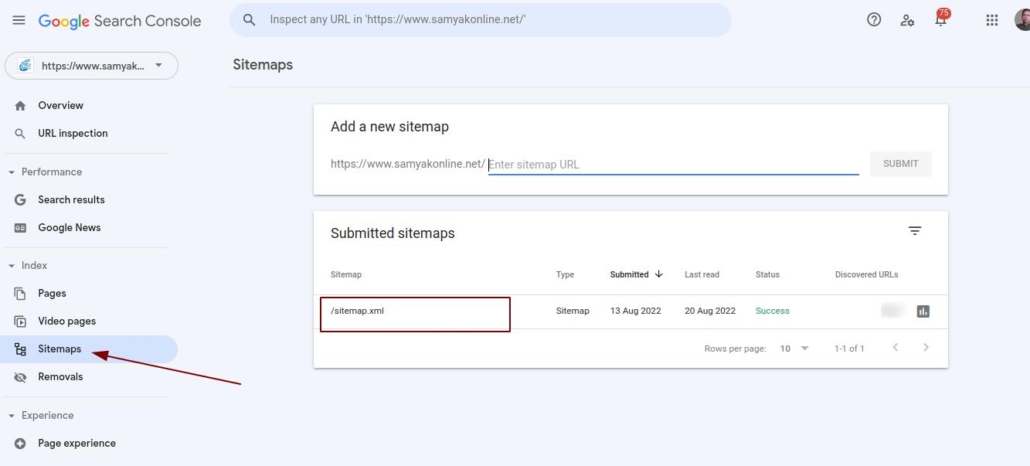Open notifications bell with 75 badge
This screenshot has width=1030, height=466.
941,19
